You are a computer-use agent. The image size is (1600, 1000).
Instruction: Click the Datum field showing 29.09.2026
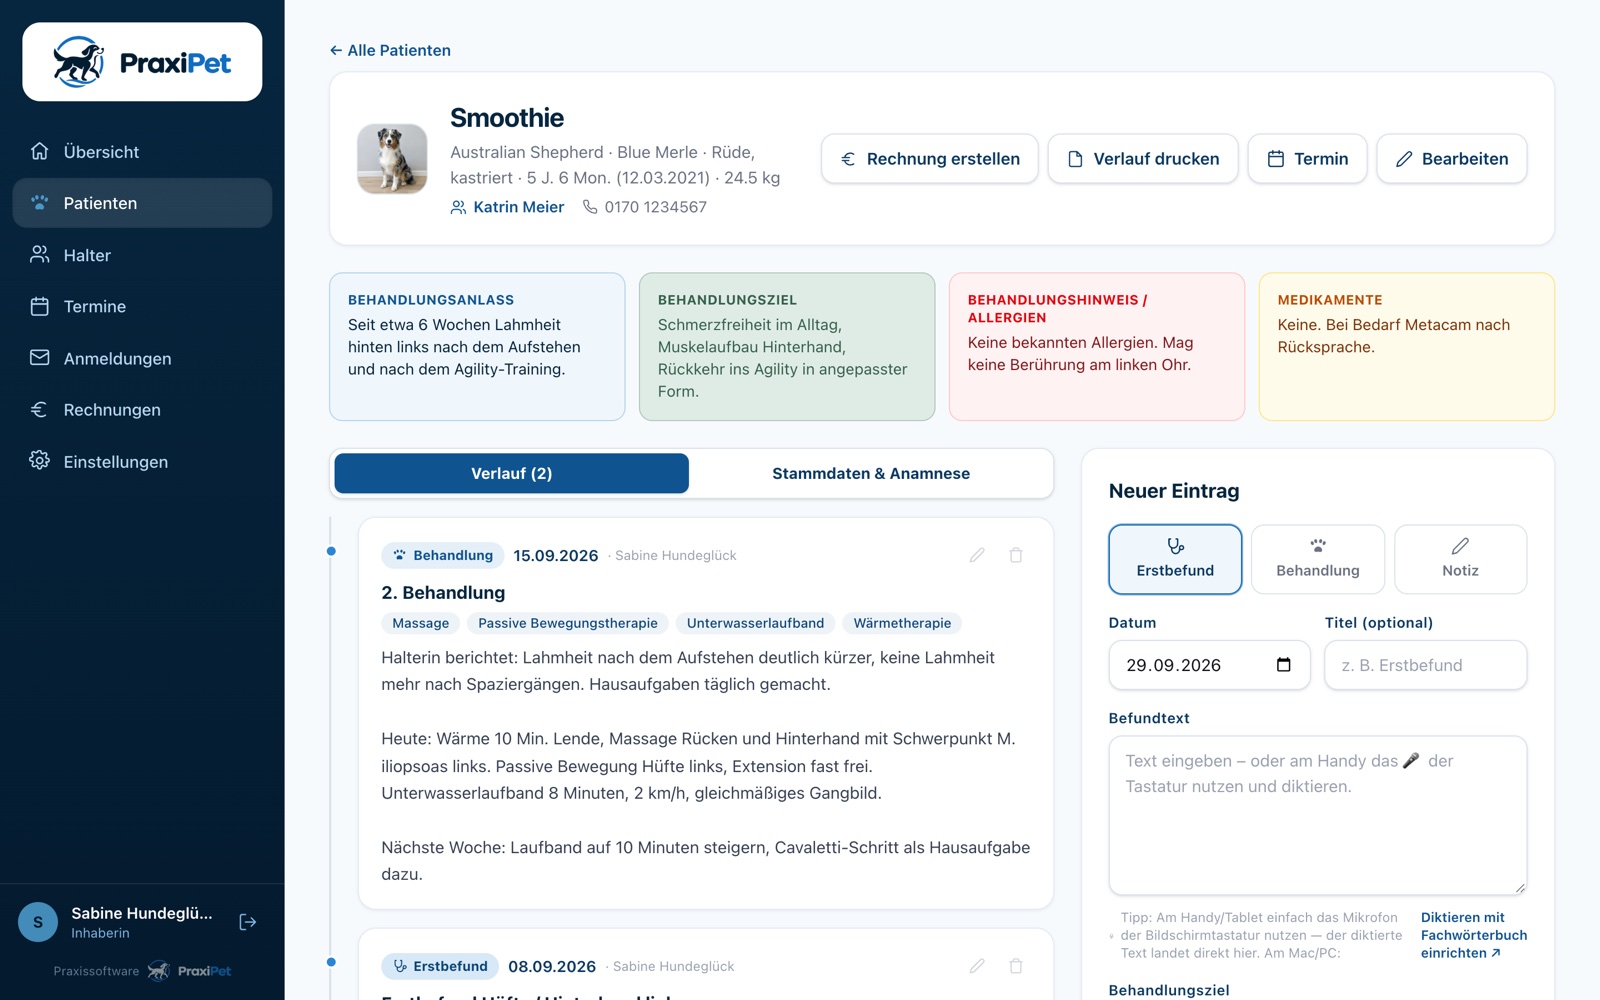[x=1209, y=665]
